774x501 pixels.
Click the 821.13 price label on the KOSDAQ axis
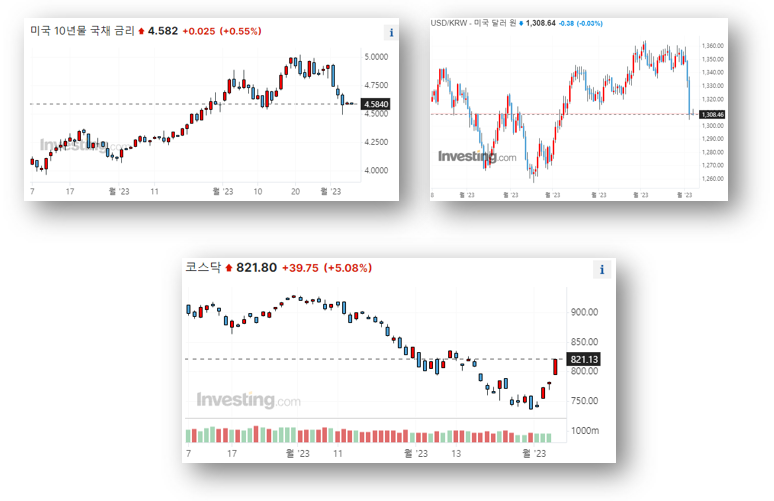[584, 360]
